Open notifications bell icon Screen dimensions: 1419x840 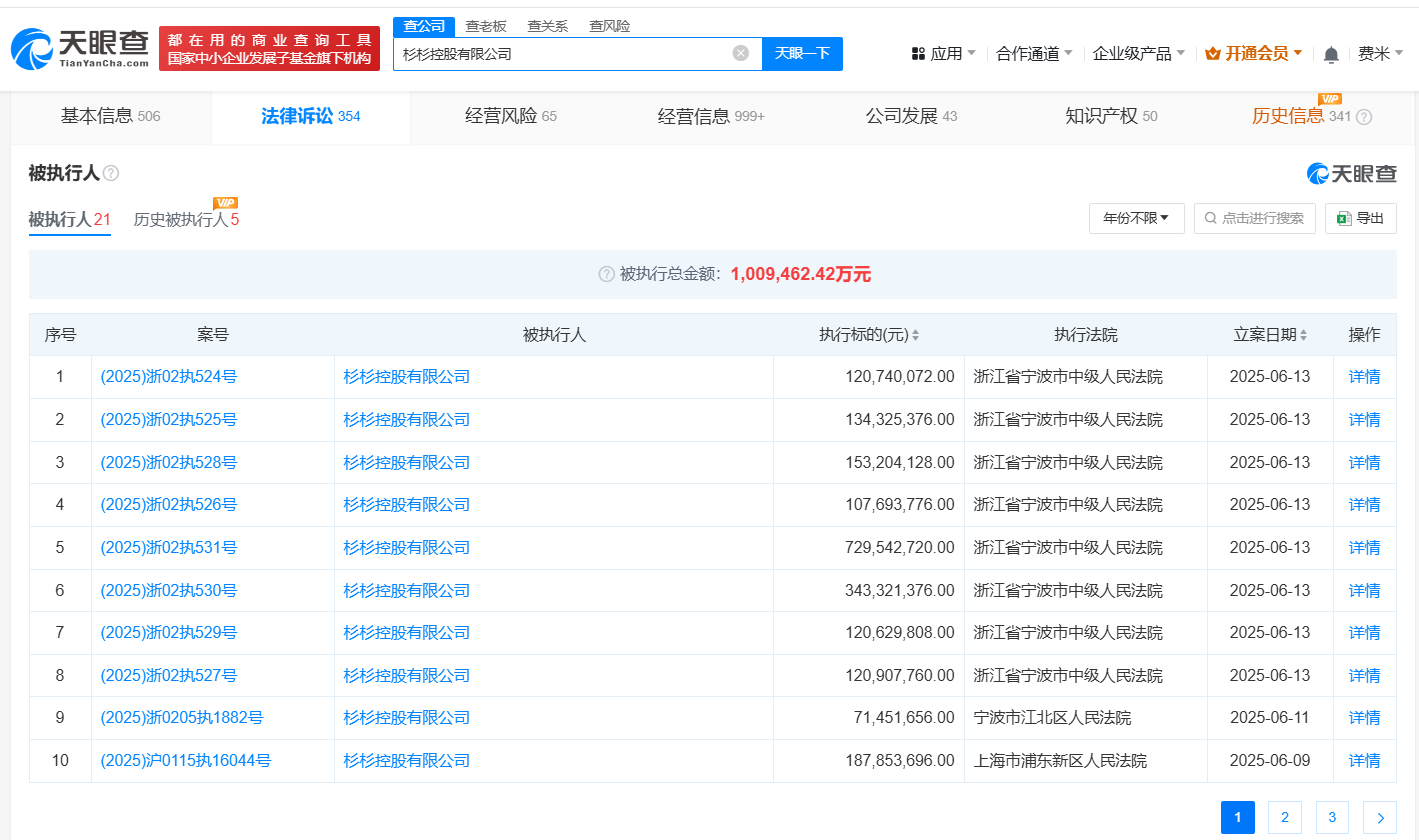point(1330,54)
